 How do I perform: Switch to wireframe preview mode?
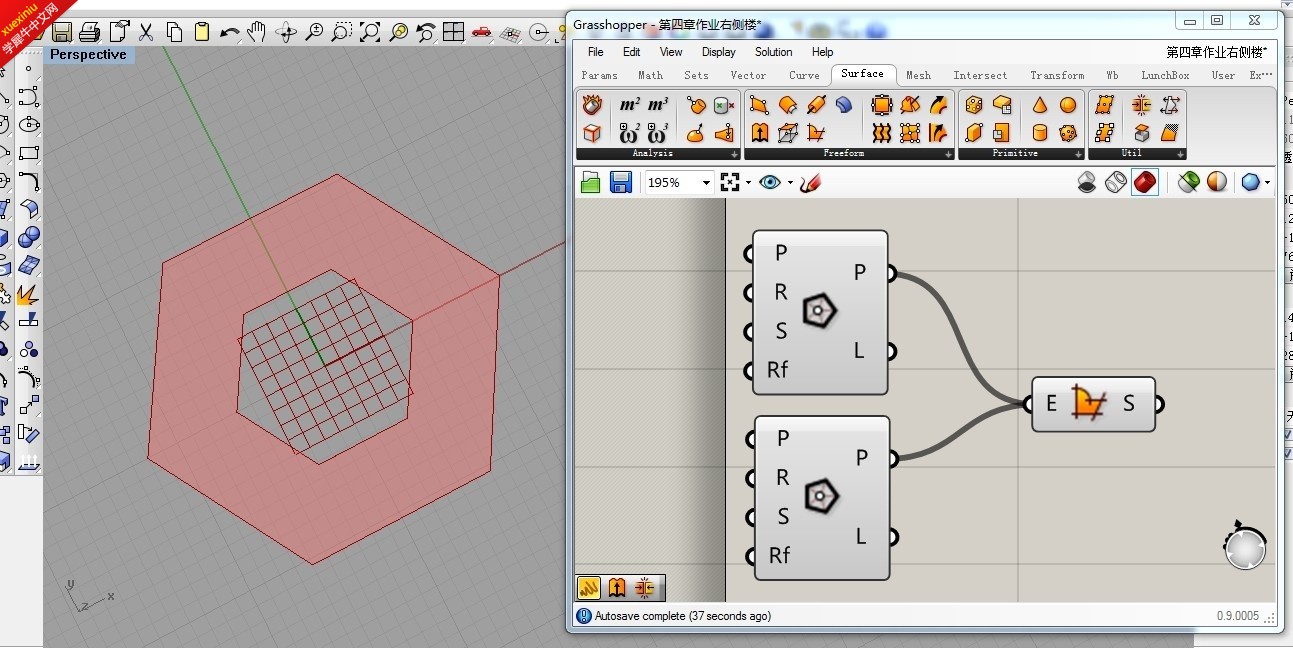(x=1116, y=182)
